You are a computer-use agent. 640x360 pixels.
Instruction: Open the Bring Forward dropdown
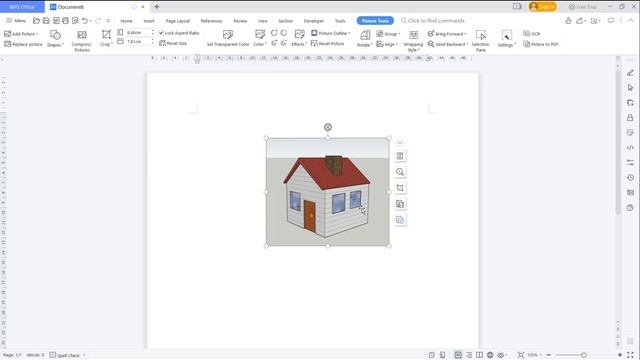447,34
